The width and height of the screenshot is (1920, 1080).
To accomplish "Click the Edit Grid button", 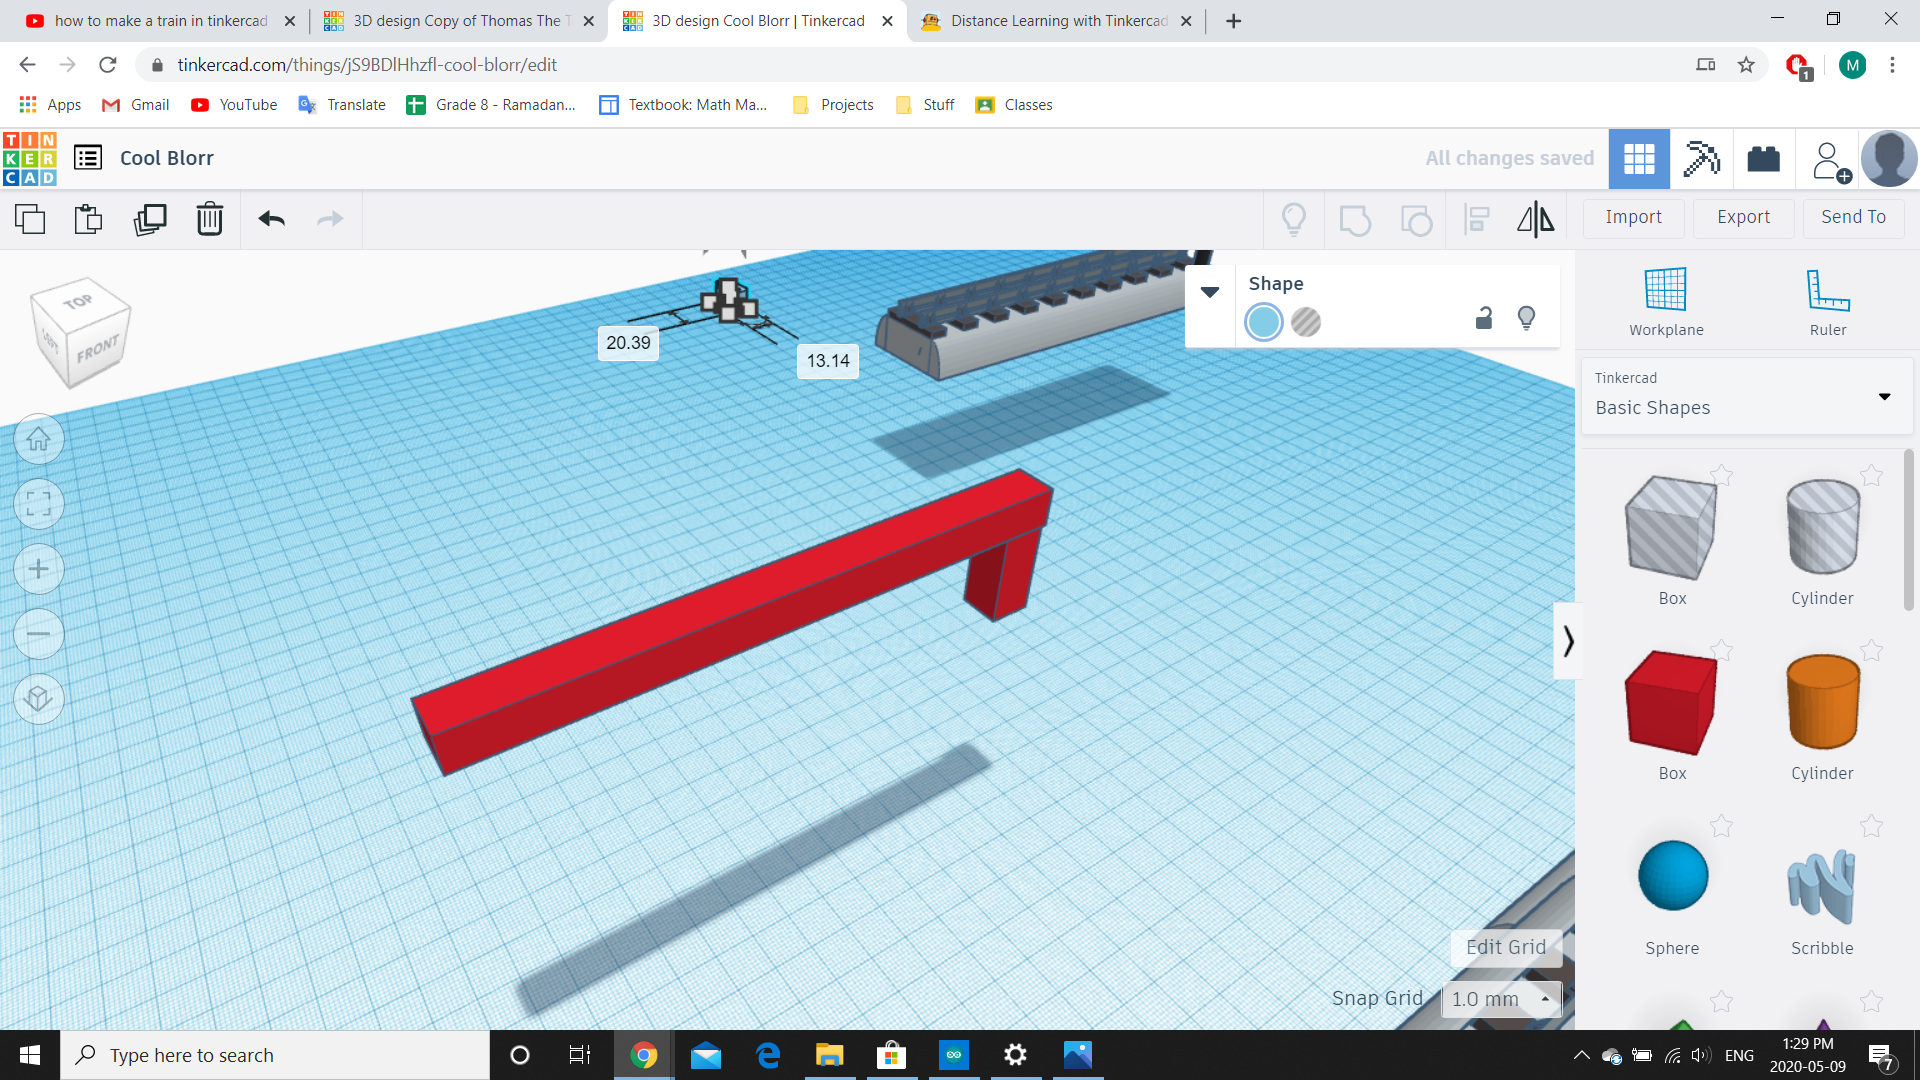I will pyautogui.click(x=1506, y=947).
